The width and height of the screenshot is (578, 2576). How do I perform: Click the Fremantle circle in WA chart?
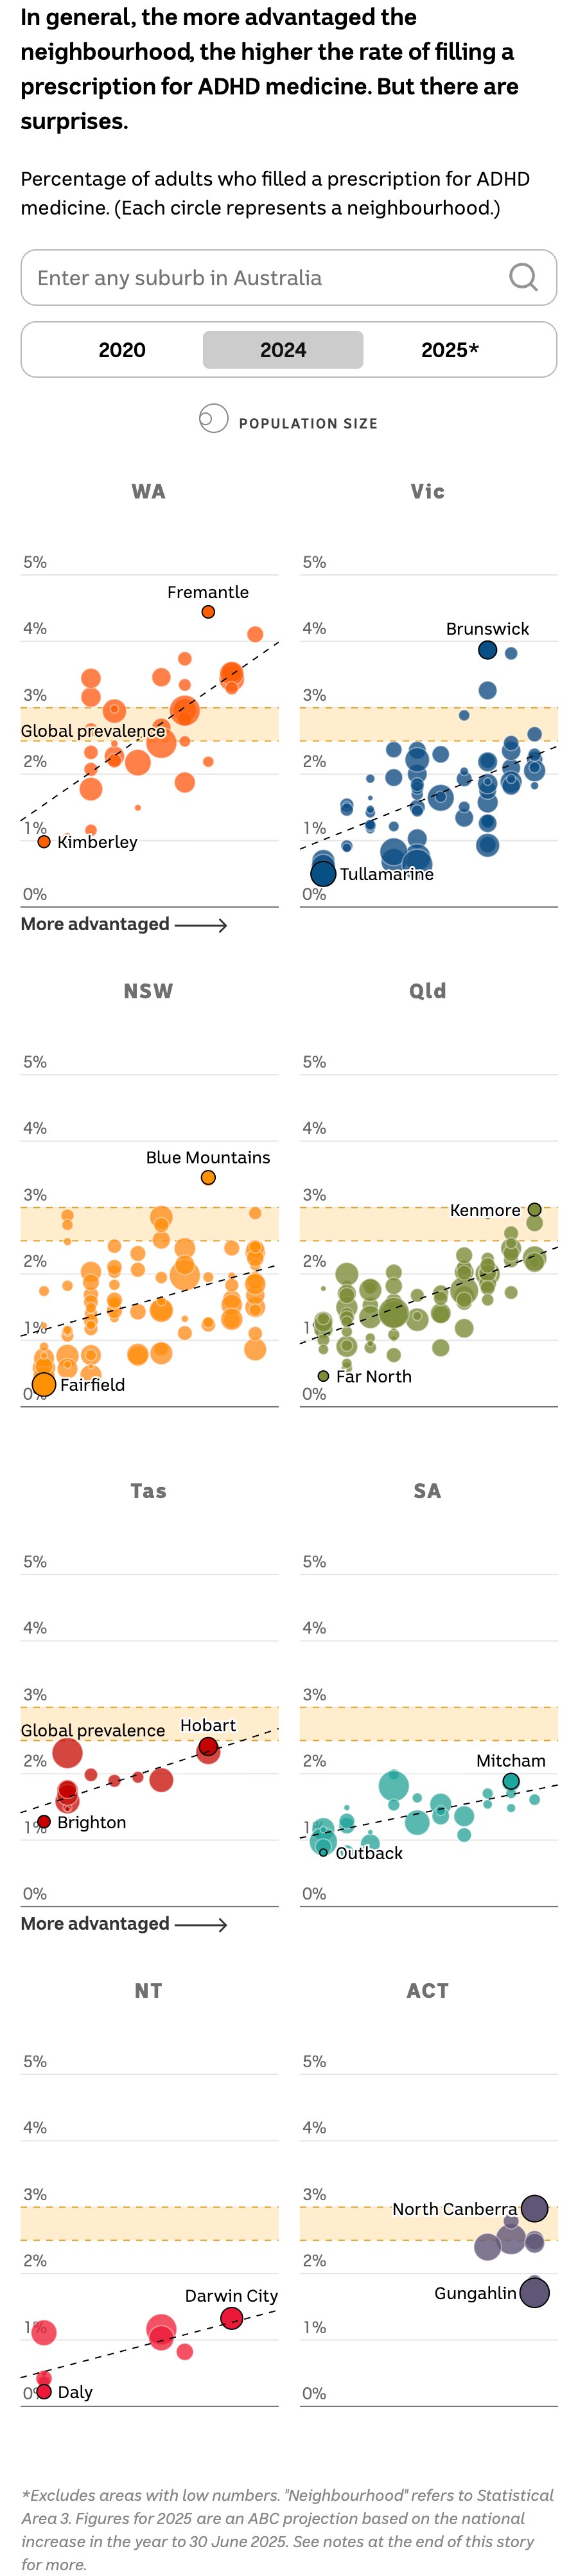(208, 612)
